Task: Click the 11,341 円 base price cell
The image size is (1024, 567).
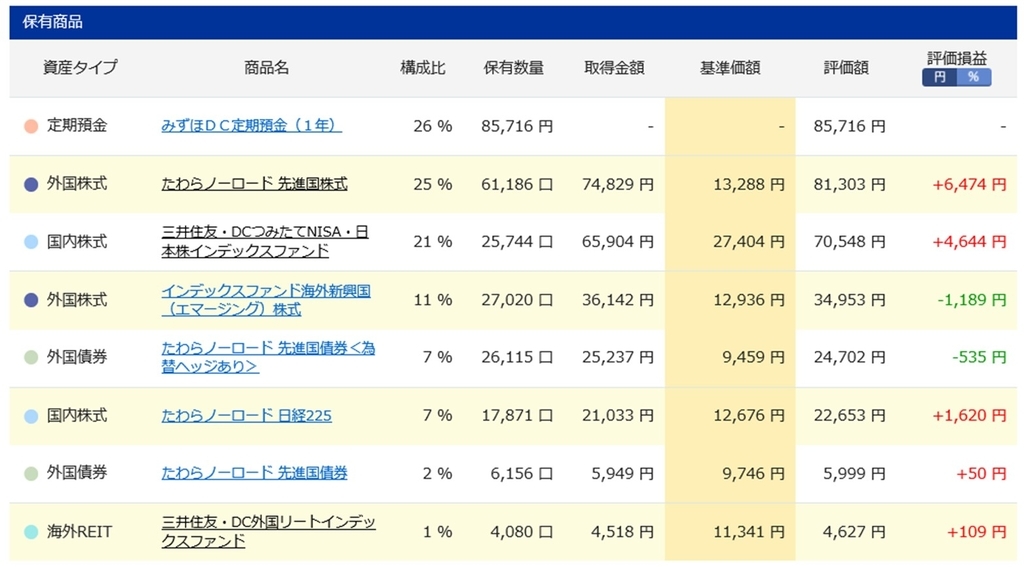Action: [748, 532]
